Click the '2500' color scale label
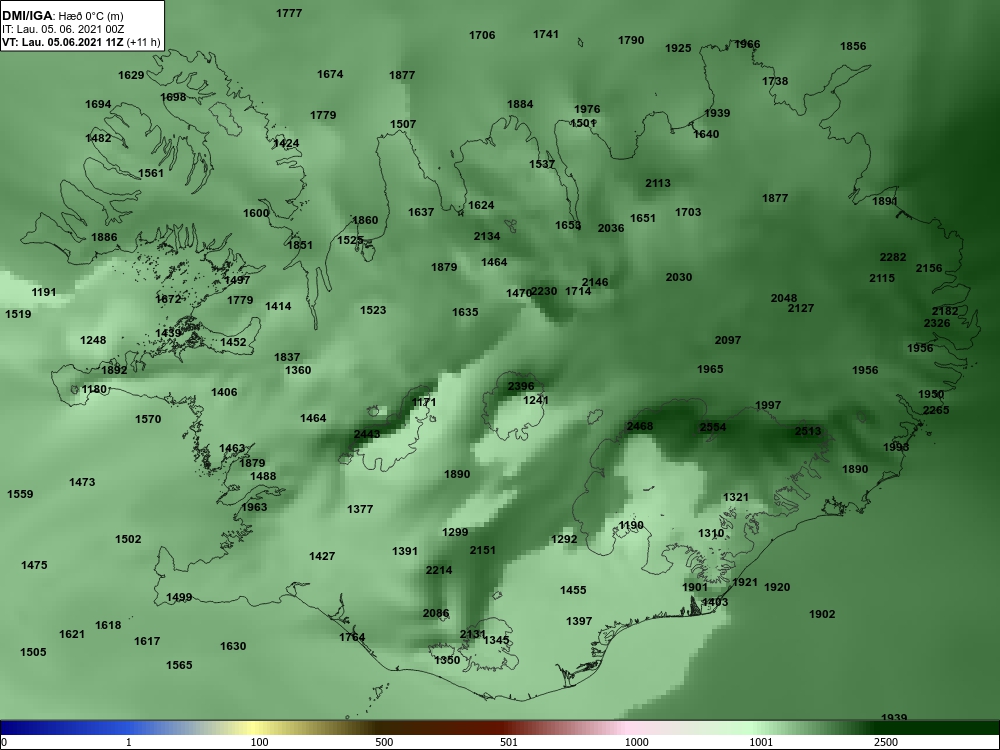 pyautogui.click(x=886, y=742)
